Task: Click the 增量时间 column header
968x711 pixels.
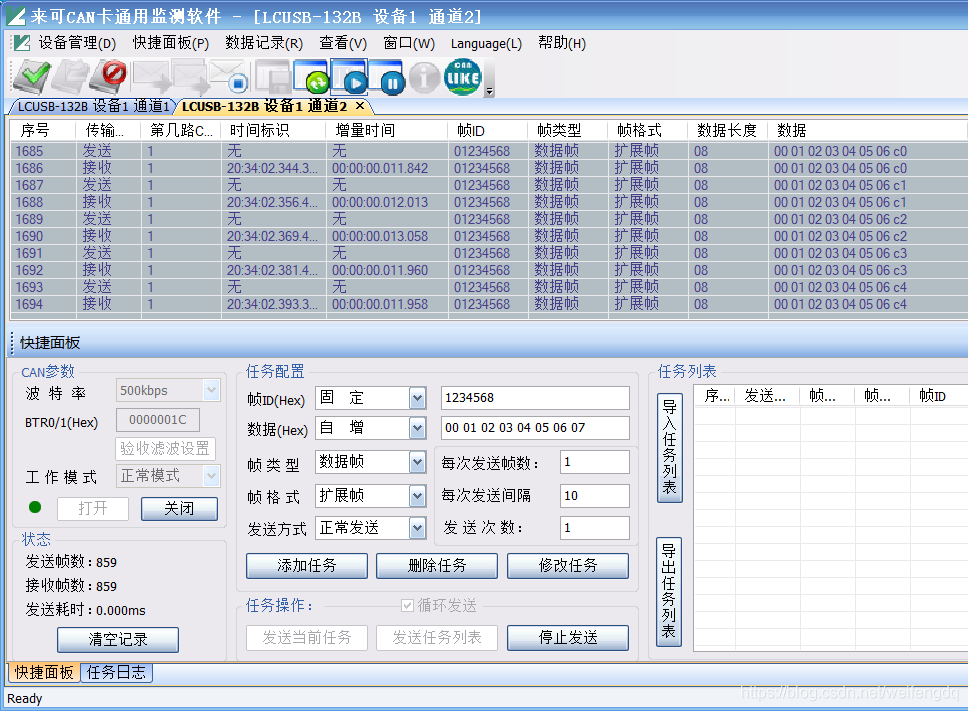Action: pos(387,130)
